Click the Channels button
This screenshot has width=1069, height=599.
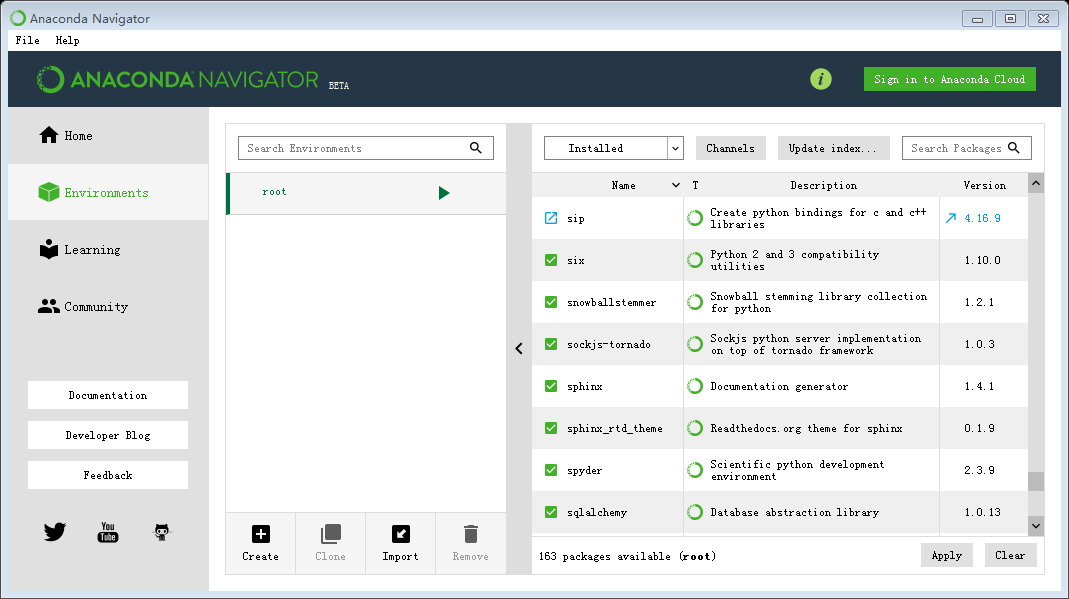tap(730, 148)
